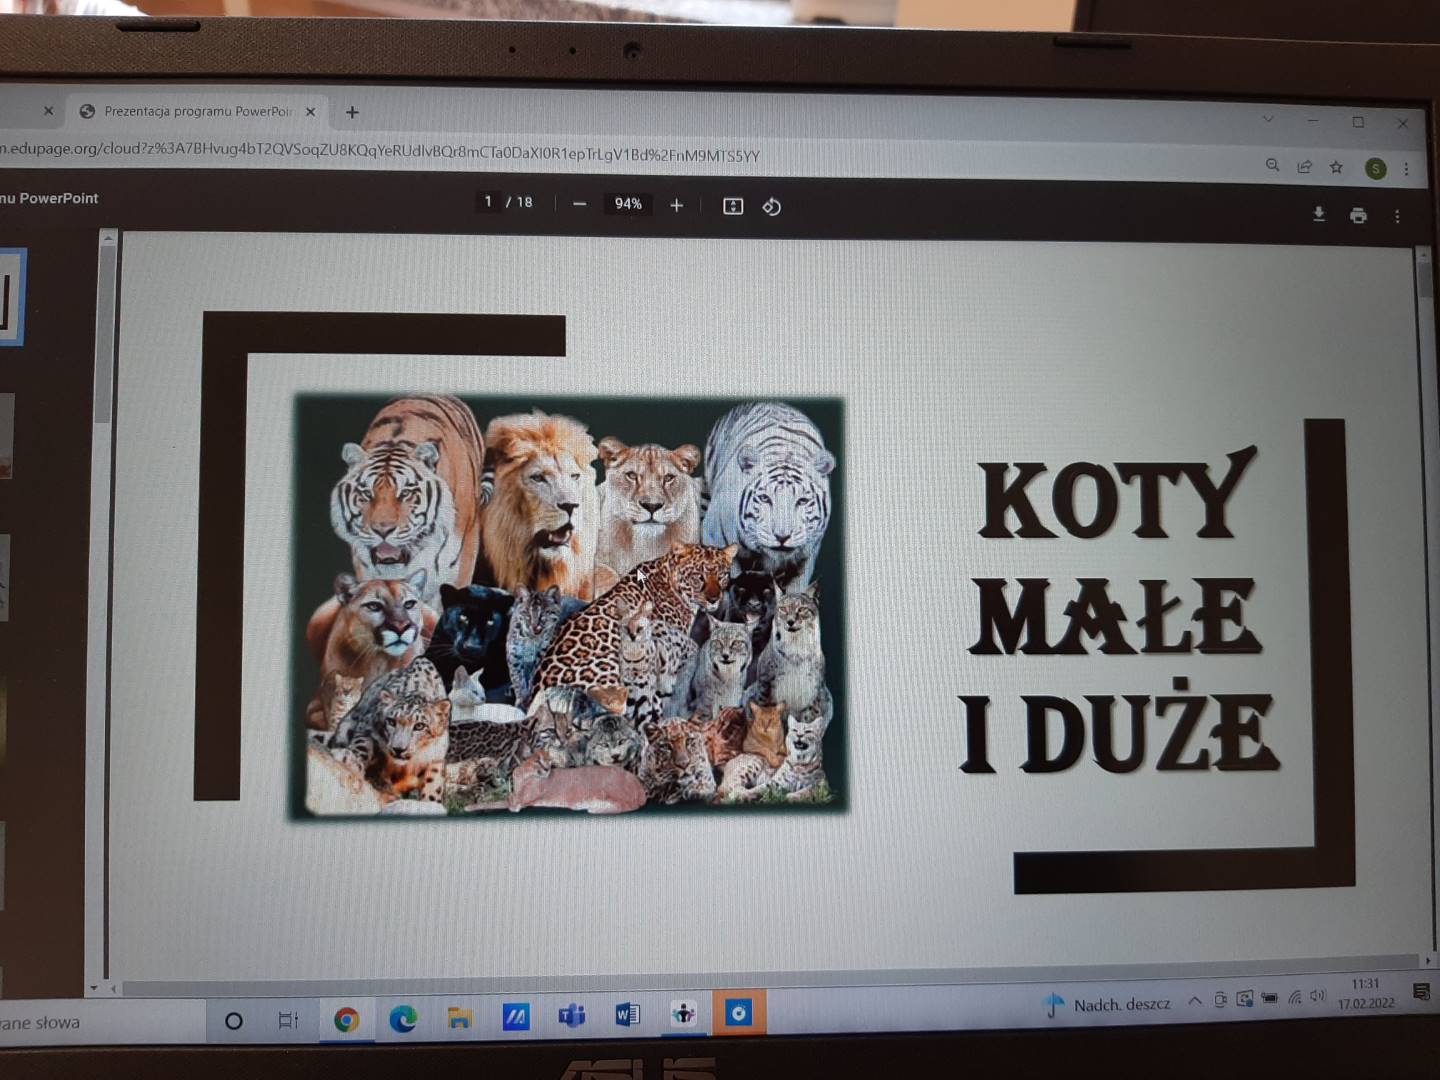Close the first browser tab
This screenshot has width=1440, height=1080.
tap(48, 111)
